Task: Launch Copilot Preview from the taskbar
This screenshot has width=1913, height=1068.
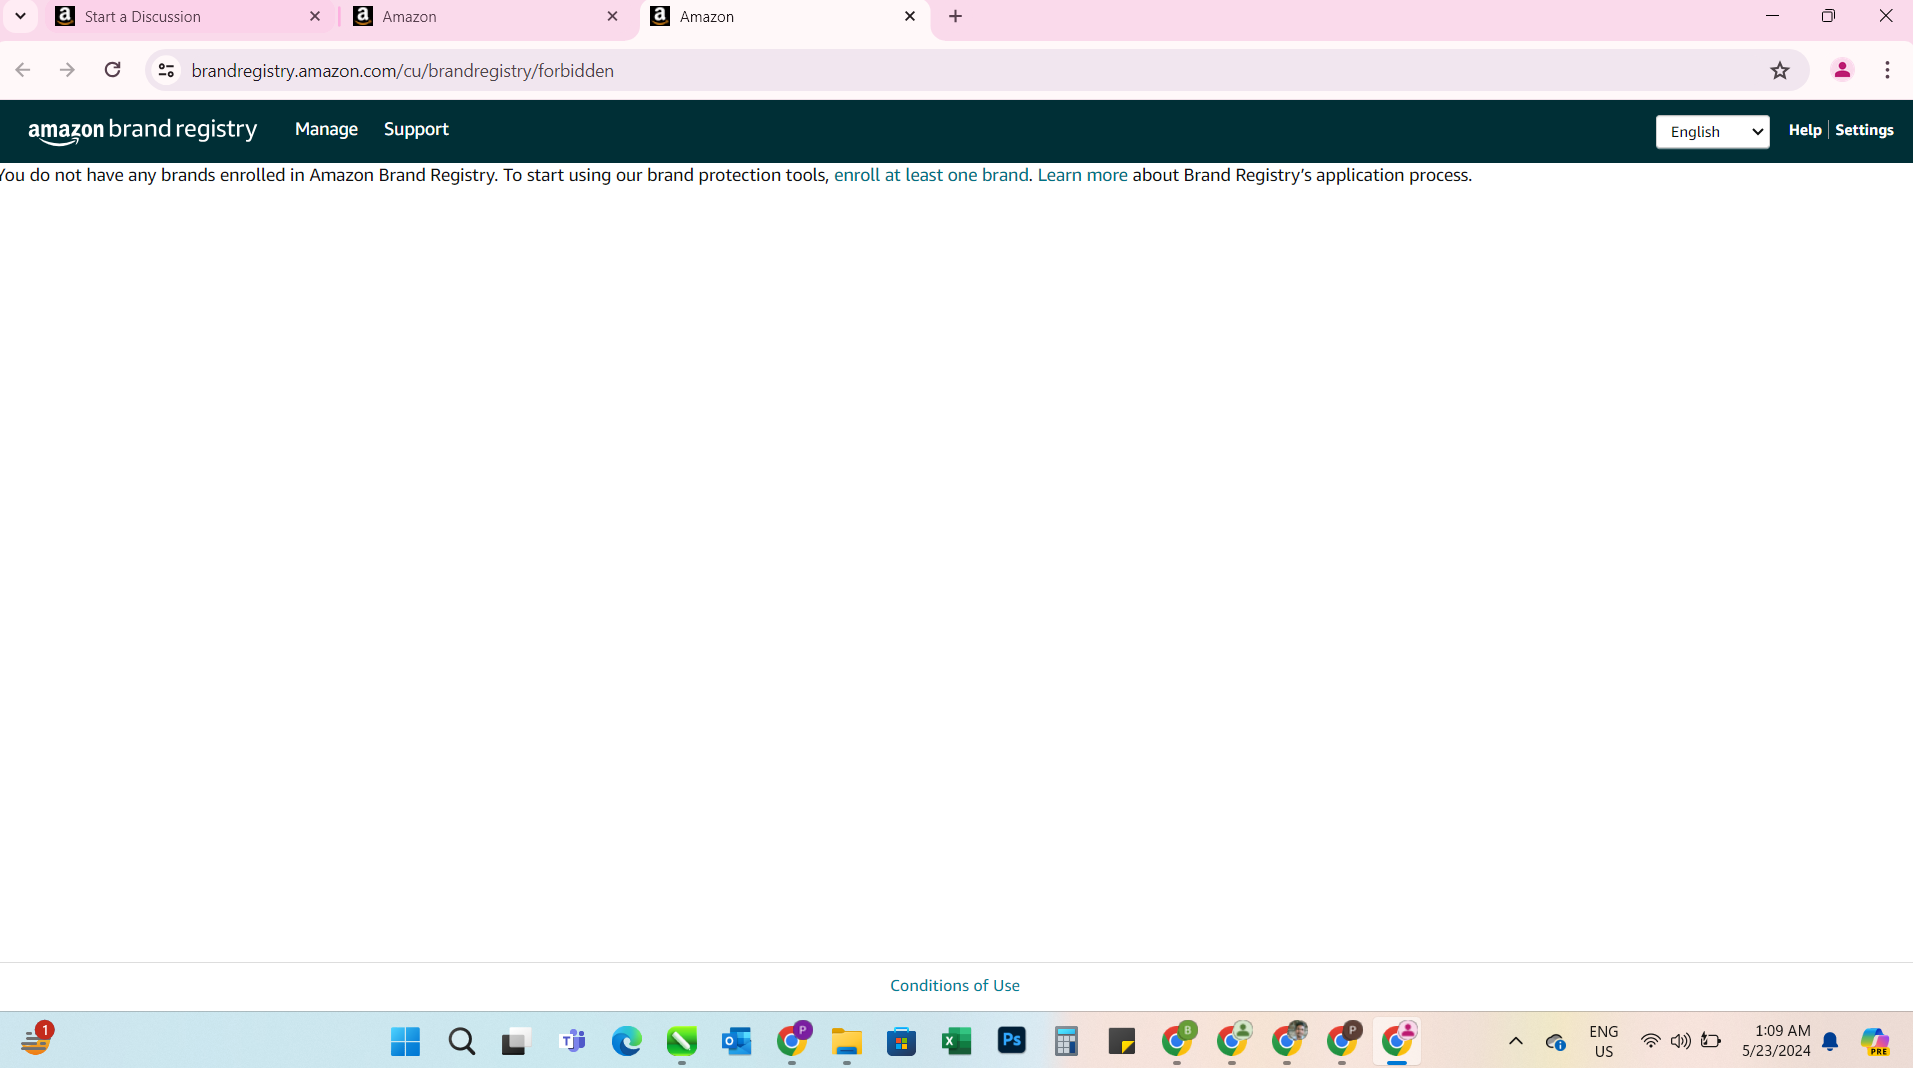Action: 1875,1042
